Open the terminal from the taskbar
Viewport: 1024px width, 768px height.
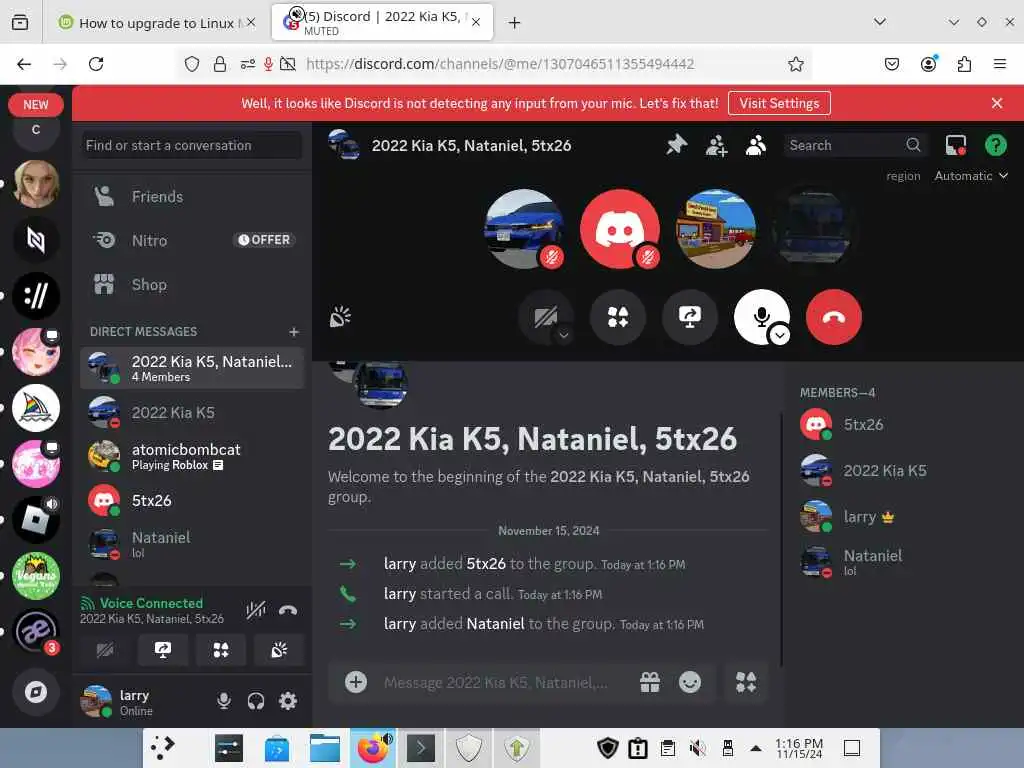(421, 748)
